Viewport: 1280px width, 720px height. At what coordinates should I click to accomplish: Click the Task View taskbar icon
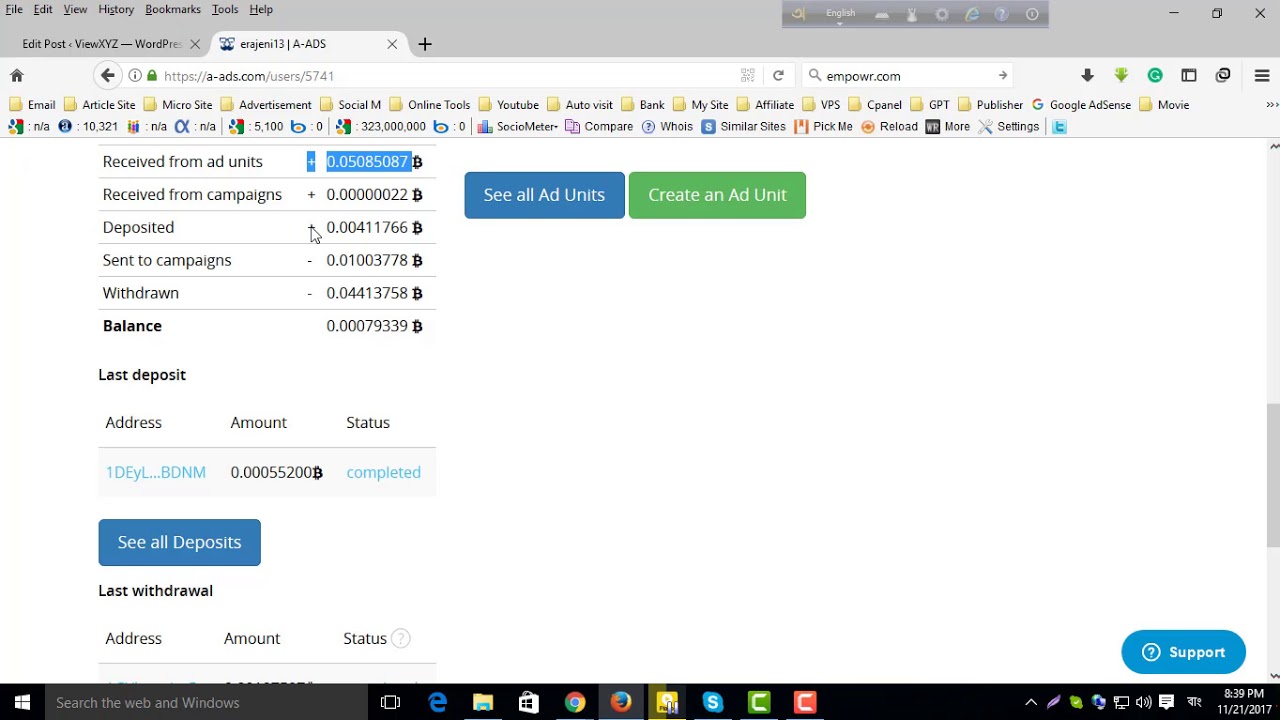pos(390,702)
